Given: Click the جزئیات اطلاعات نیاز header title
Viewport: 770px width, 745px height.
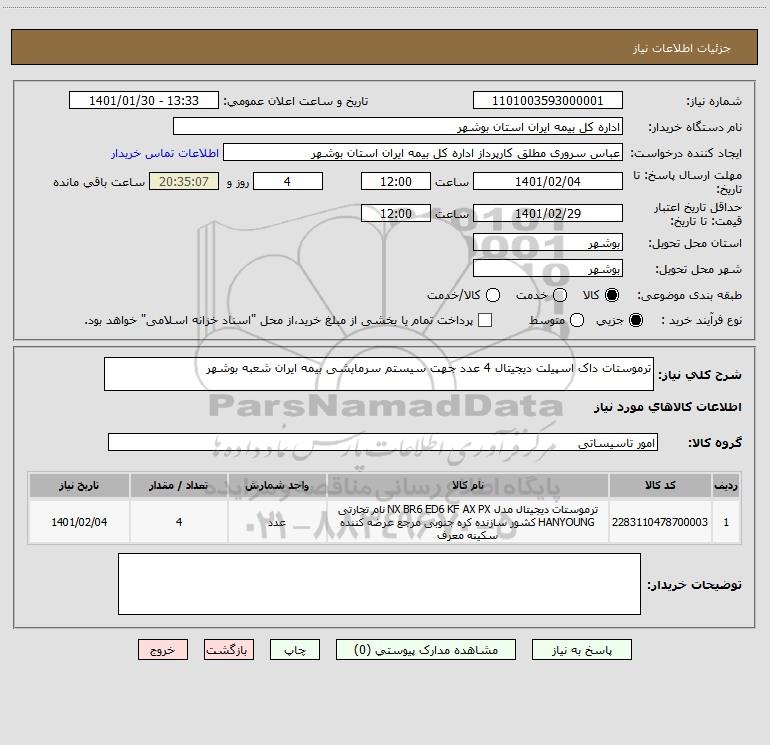Looking at the screenshot, I should click(682, 48).
